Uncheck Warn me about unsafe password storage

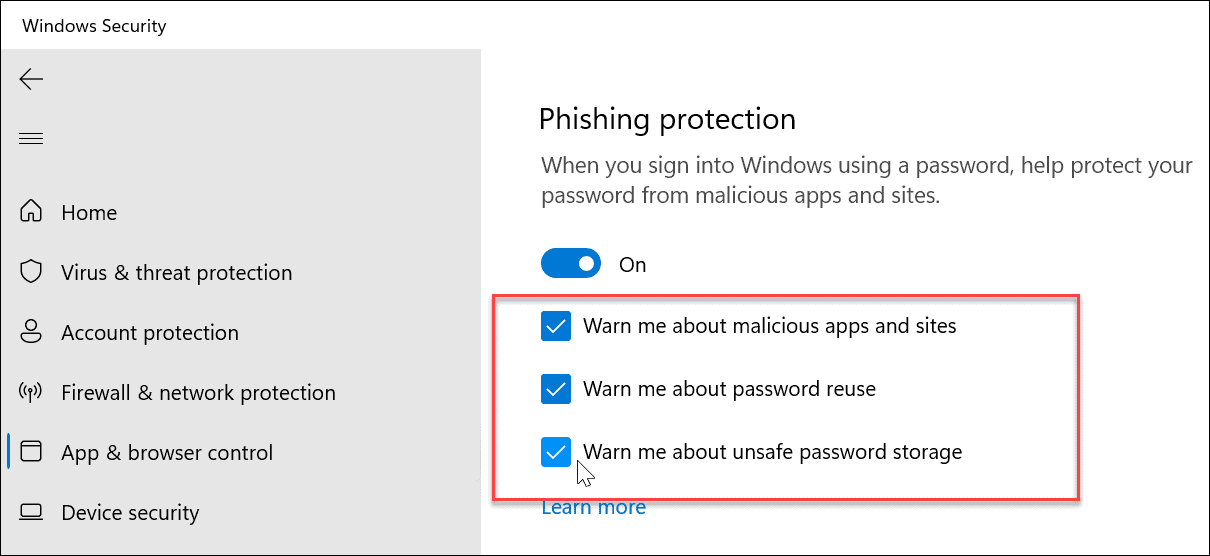point(555,452)
